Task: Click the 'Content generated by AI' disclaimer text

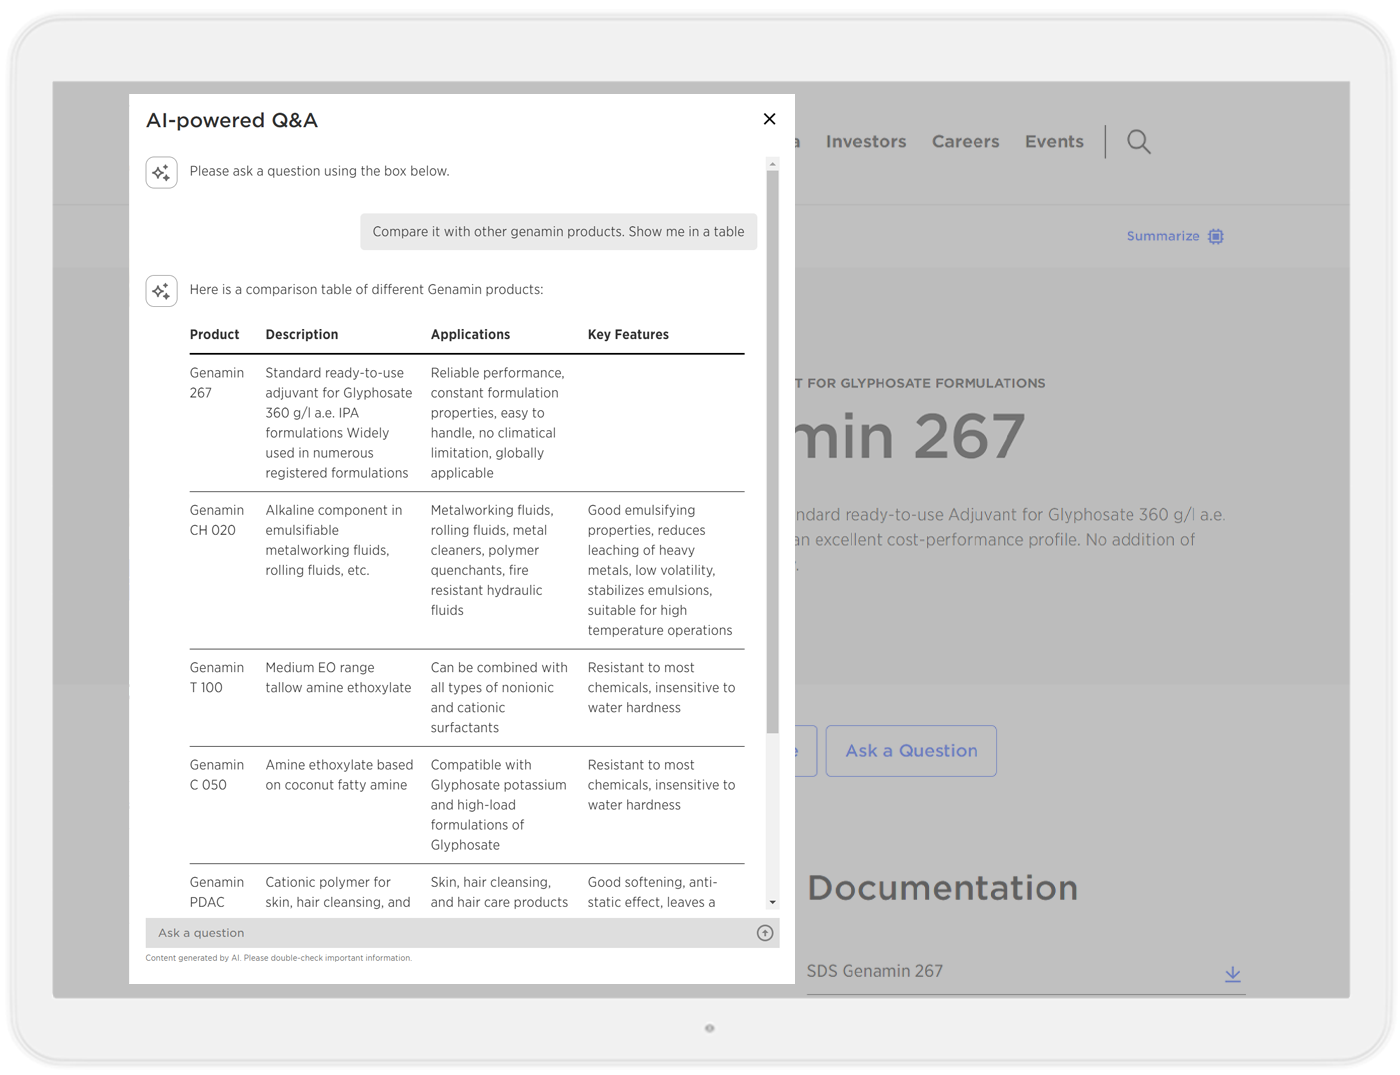Action: (x=279, y=958)
